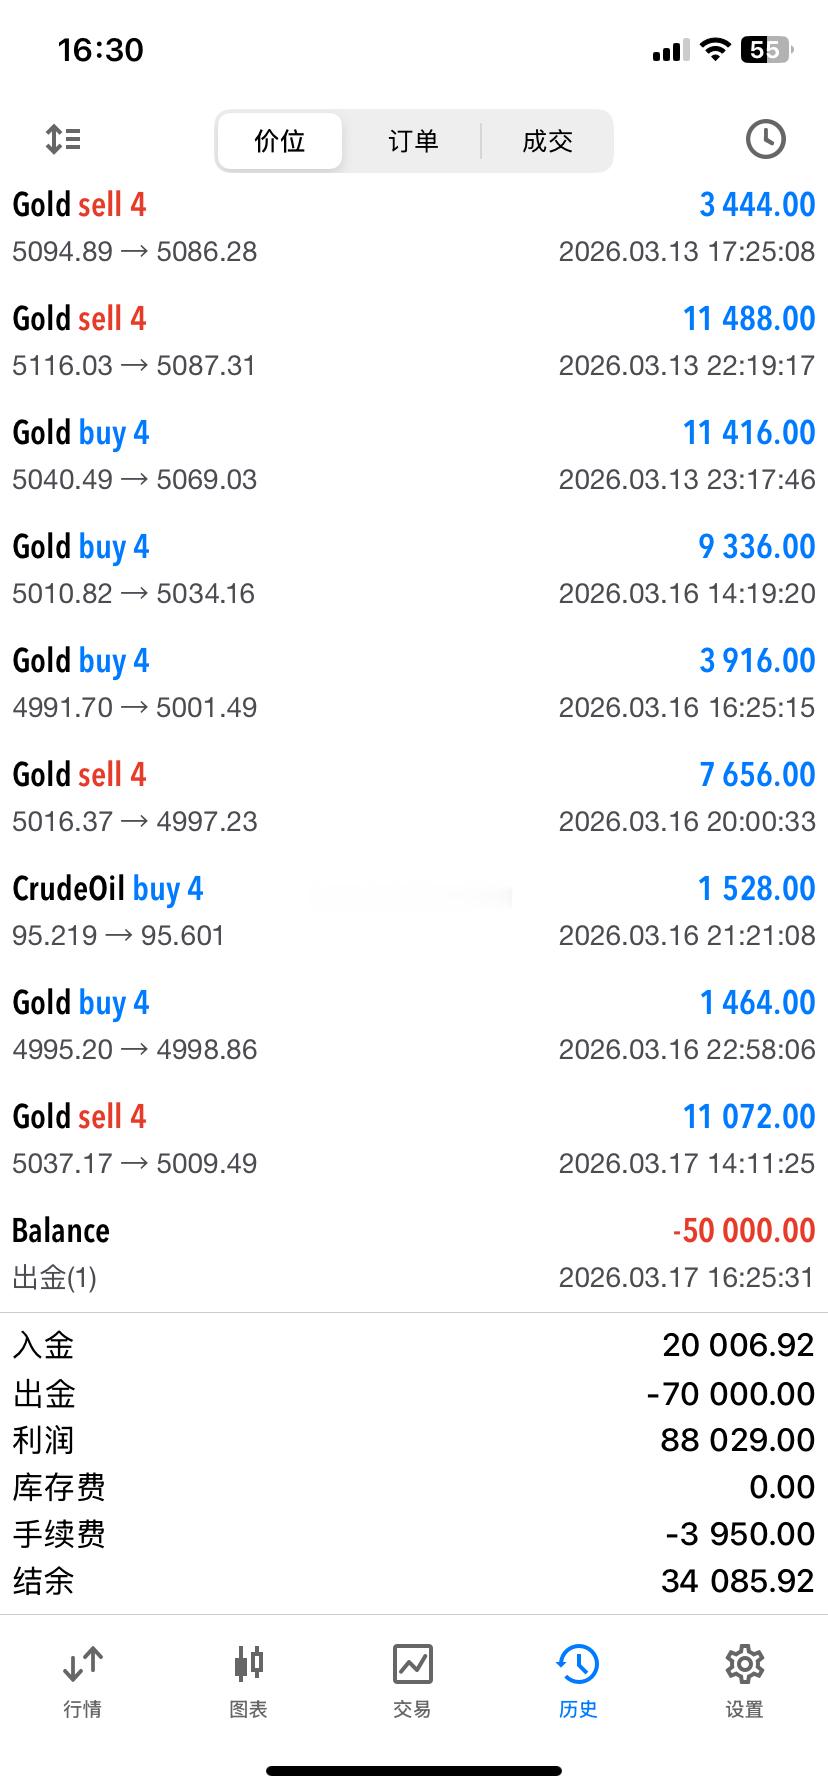Screen dimensions: 828x1792
Task: Expand the Gold sell trade with 3 444.00 profit
Action: coord(414,227)
